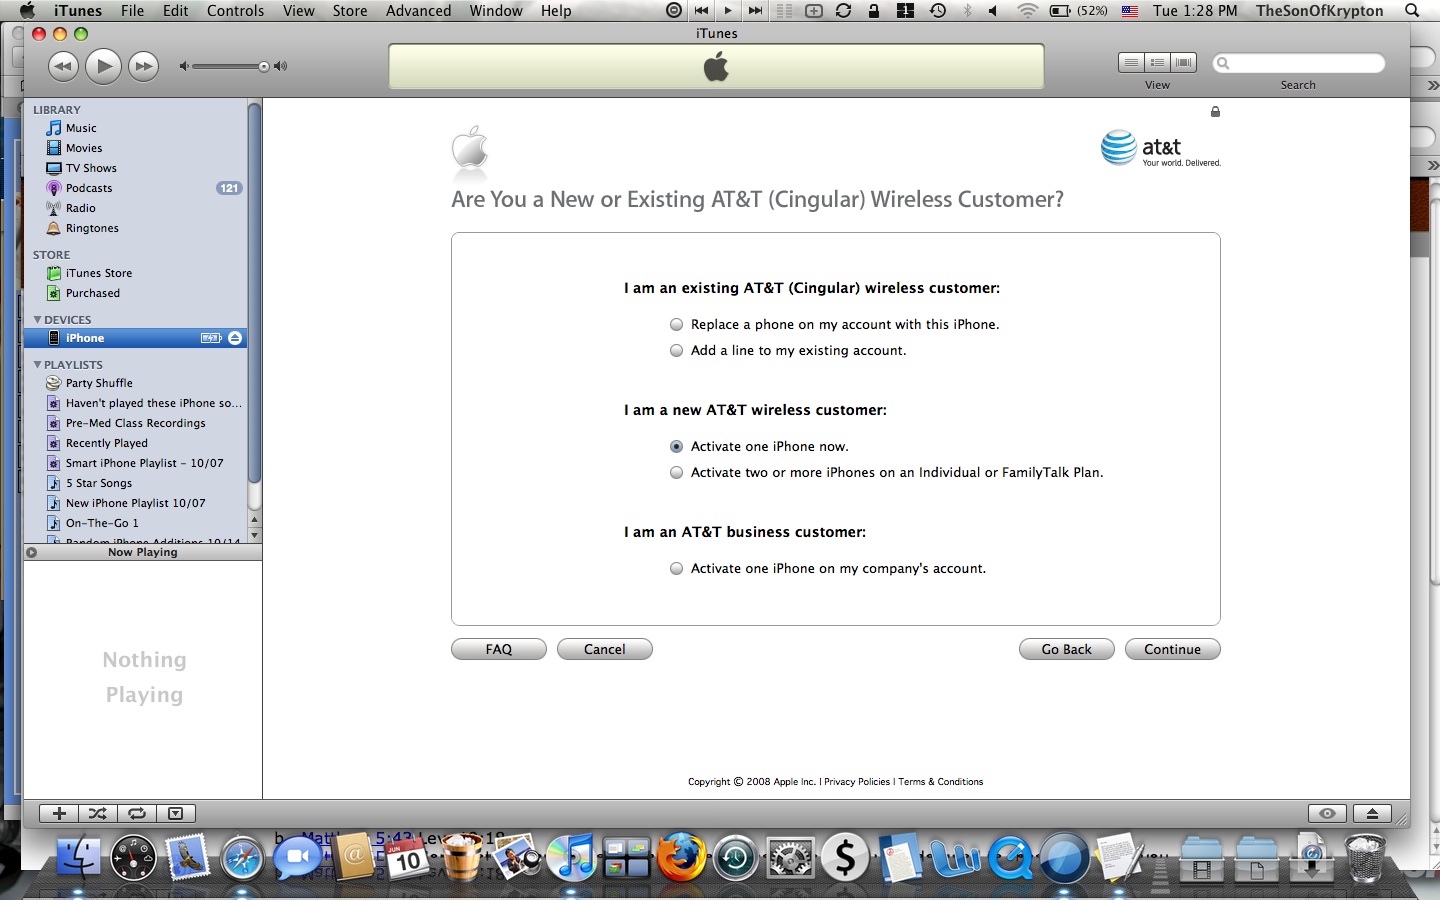Select Activate one iPhone now option
The height and width of the screenshot is (900, 1440).
[677, 447]
